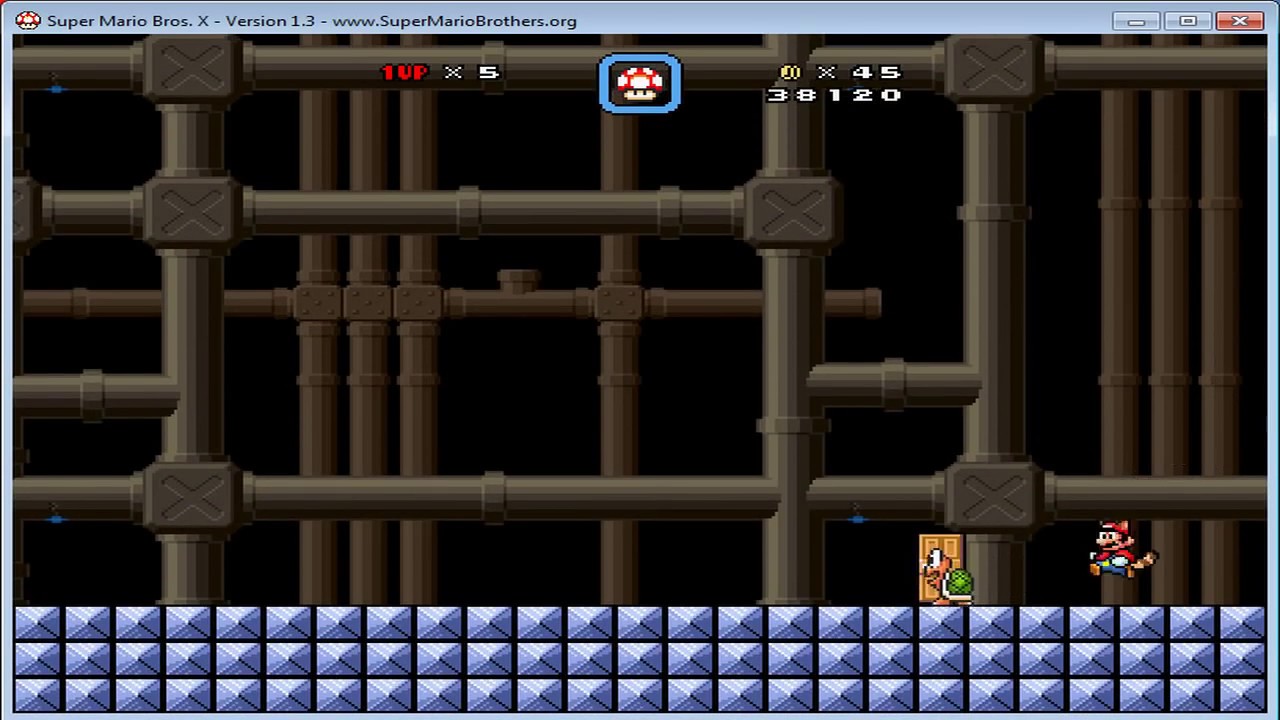
Task: Click Raccoon Mario character sprite
Action: click(1122, 549)
